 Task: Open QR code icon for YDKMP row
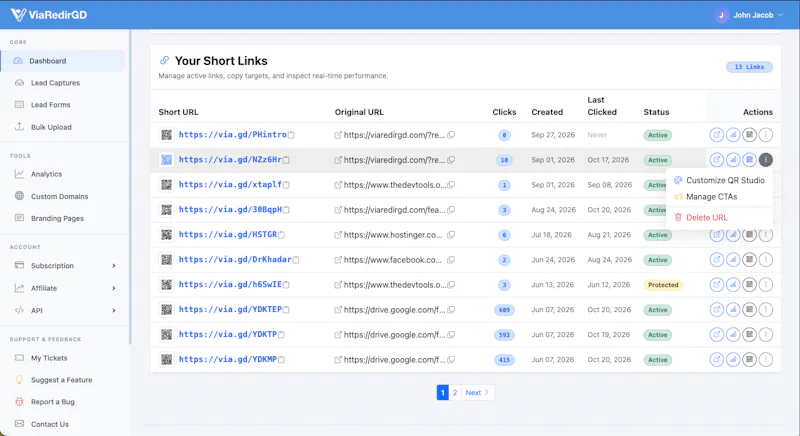click(749, 360)
